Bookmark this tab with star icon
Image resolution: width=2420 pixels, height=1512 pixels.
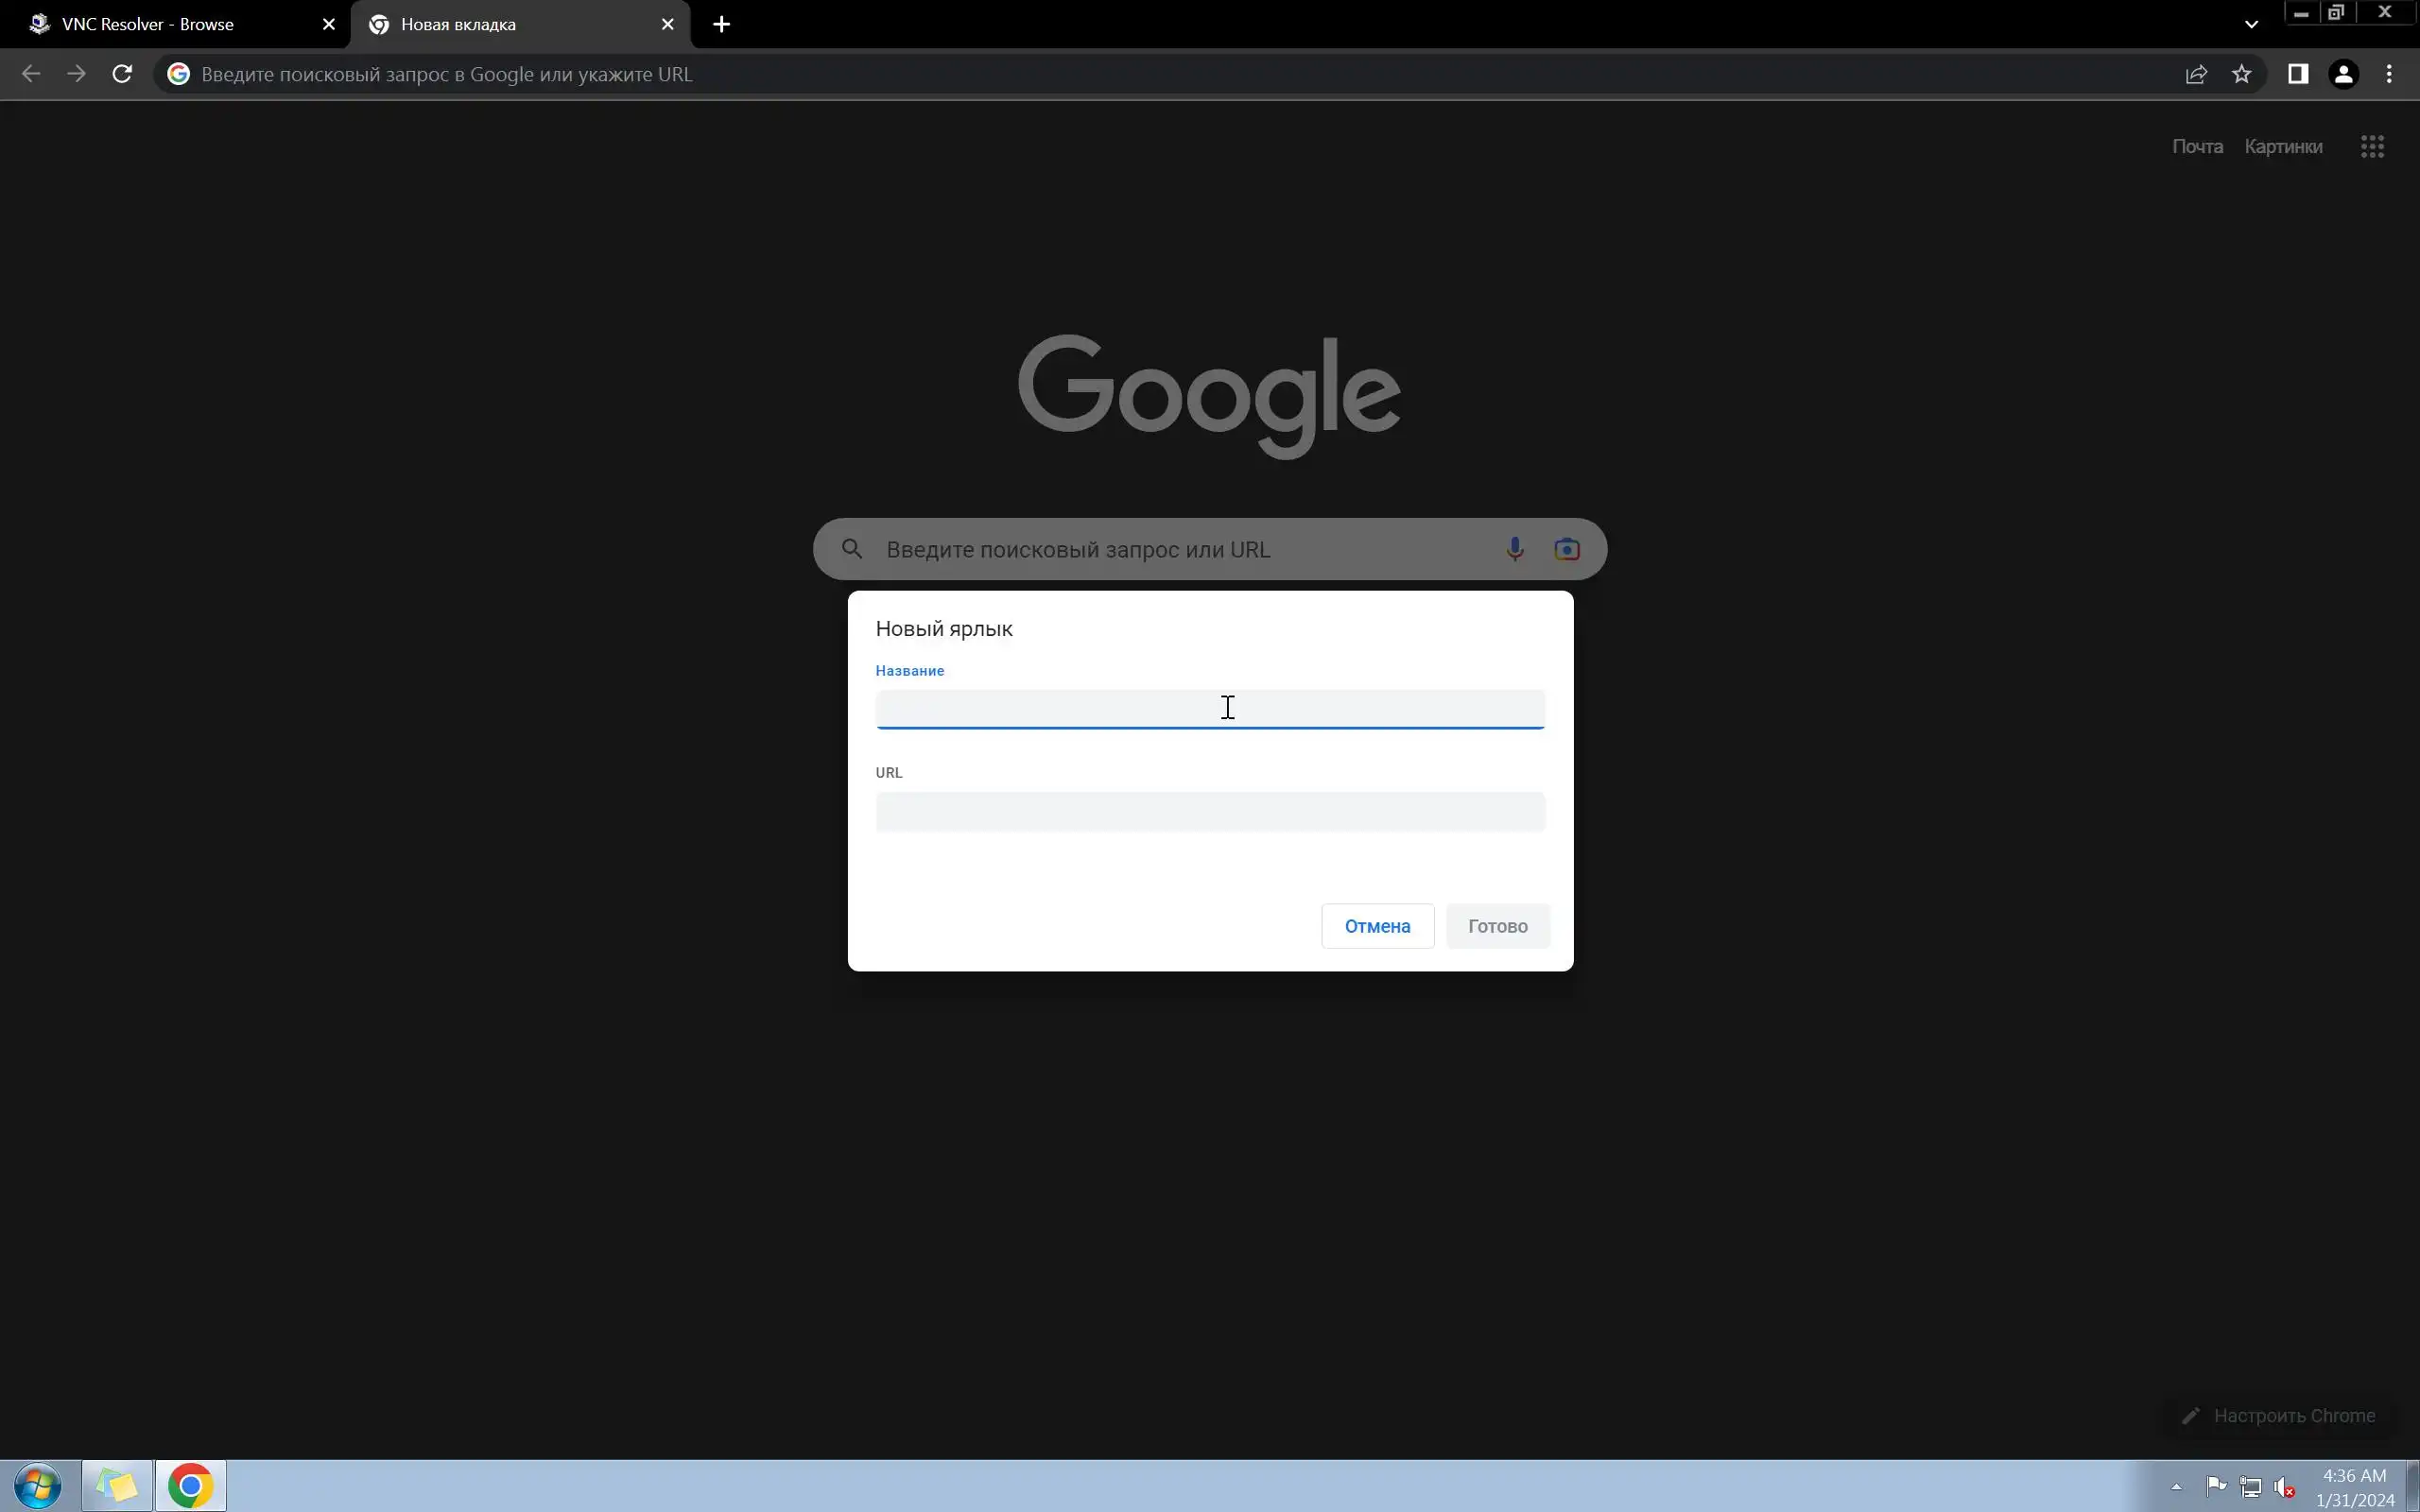point(2241,74)
